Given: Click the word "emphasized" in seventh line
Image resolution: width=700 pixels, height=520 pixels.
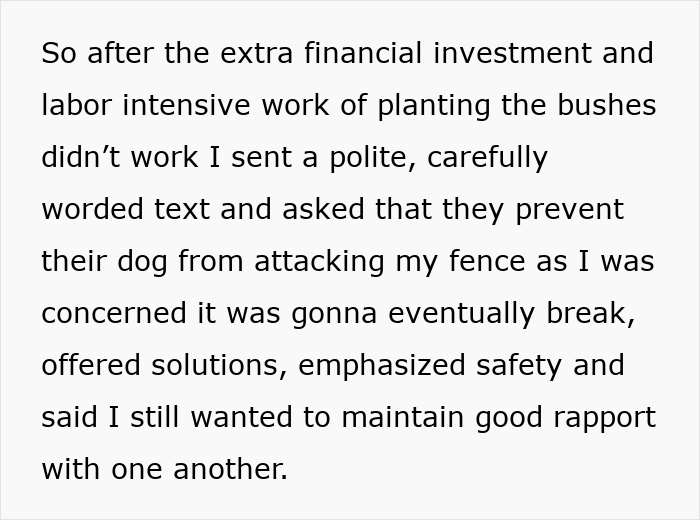Looking at the screenshot, I should coord(382,366).
